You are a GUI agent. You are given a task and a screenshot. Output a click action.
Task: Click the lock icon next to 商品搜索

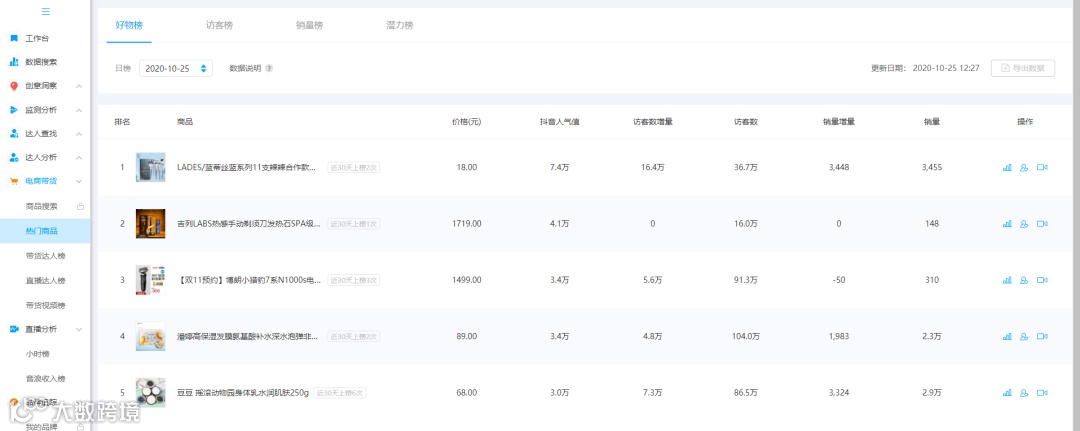click(x=80, y=207)
